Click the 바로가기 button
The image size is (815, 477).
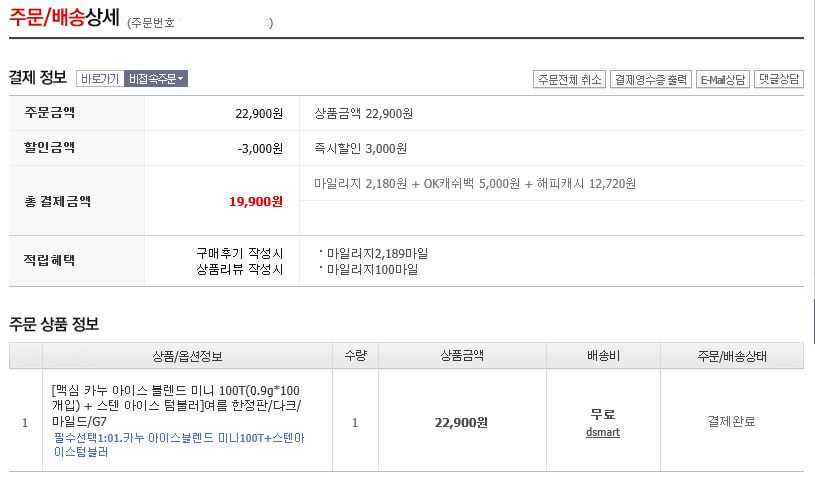pos(99,78)
